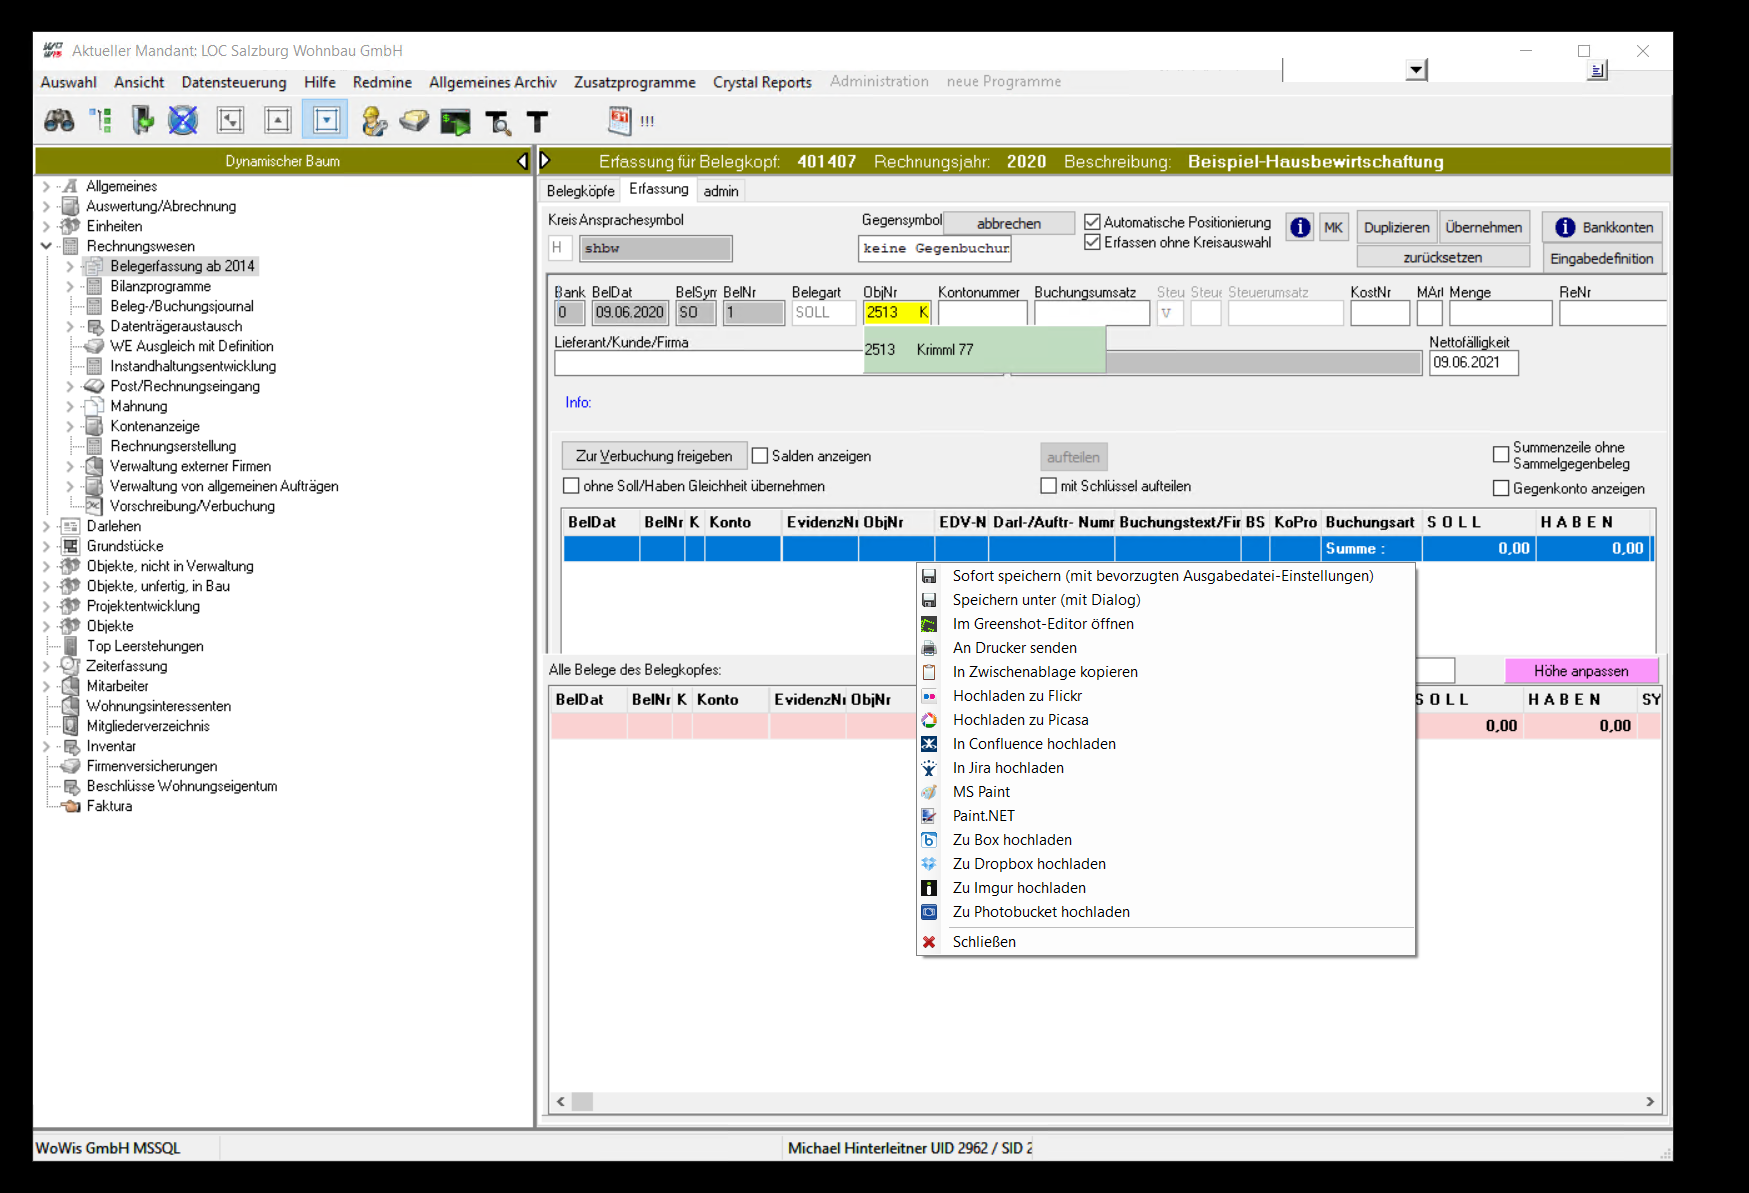1749x1193 pixels.
Task: Click the Picasa icon in context menu
Action: coord(929,720)
